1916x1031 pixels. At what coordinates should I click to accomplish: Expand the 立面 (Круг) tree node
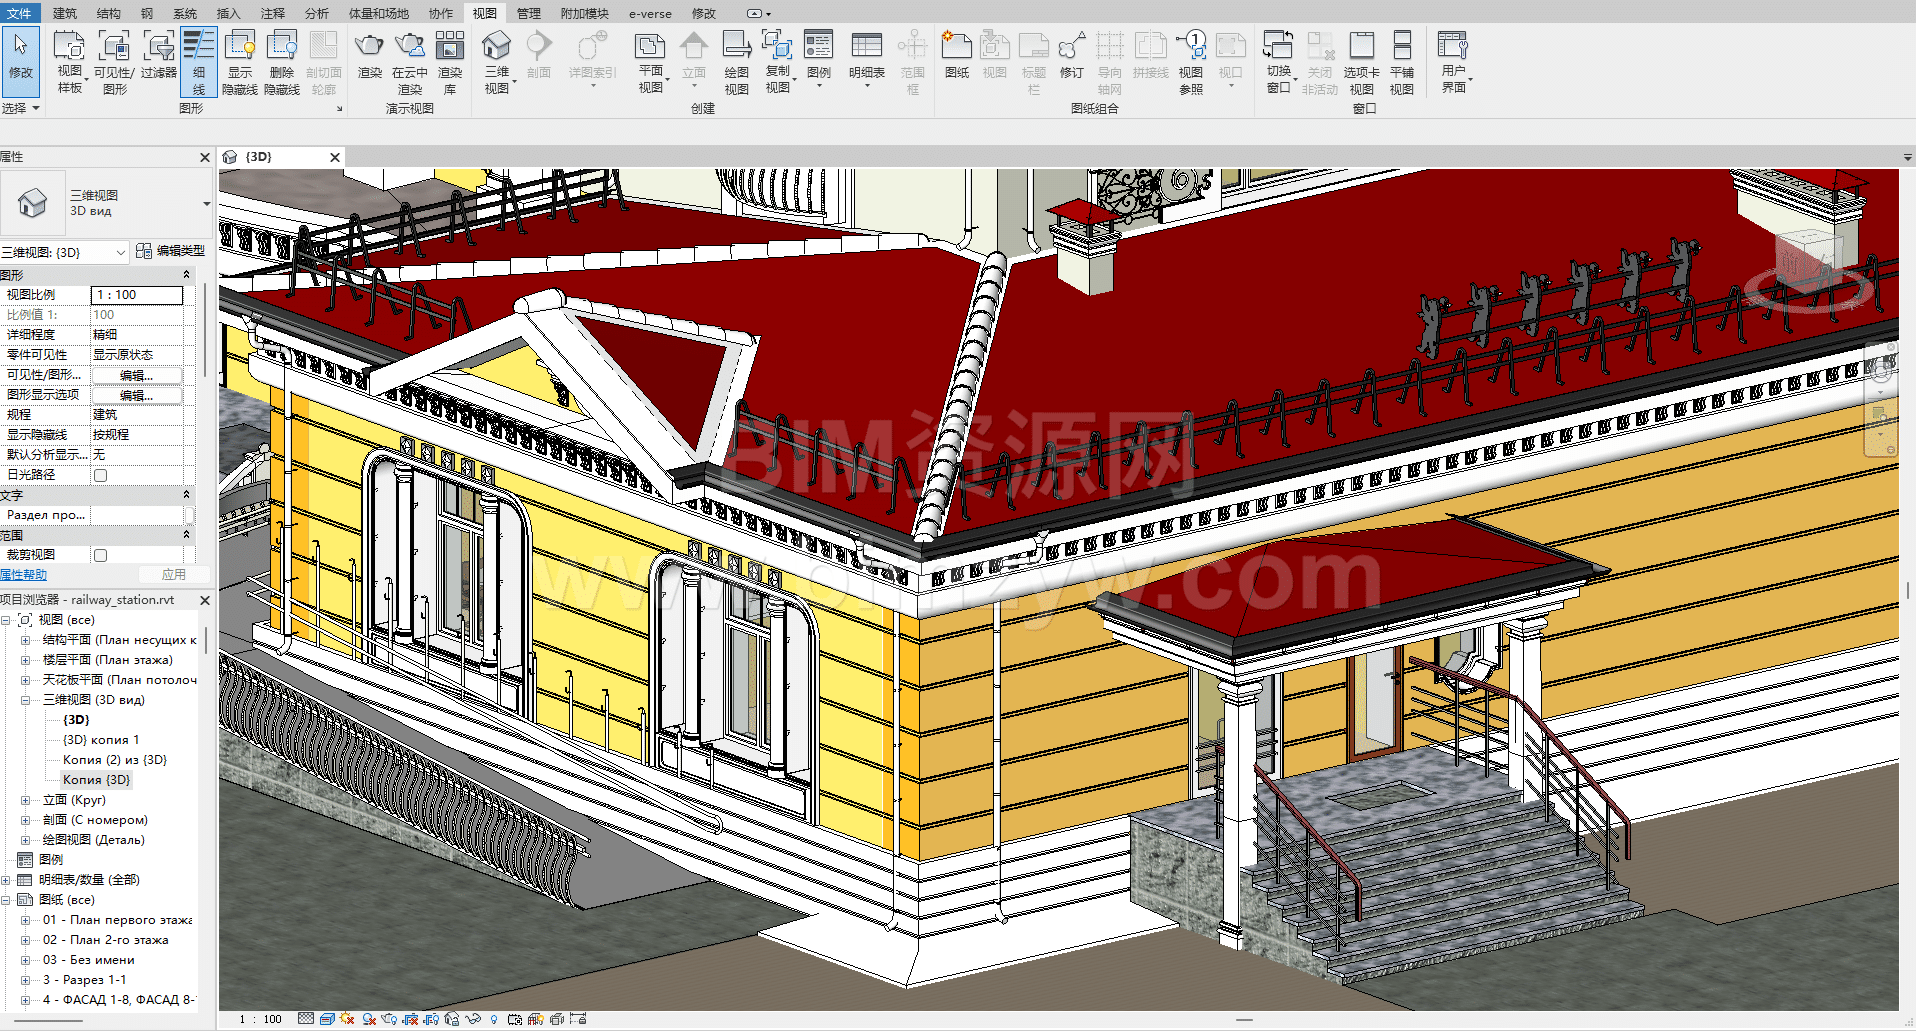point(26,800)
